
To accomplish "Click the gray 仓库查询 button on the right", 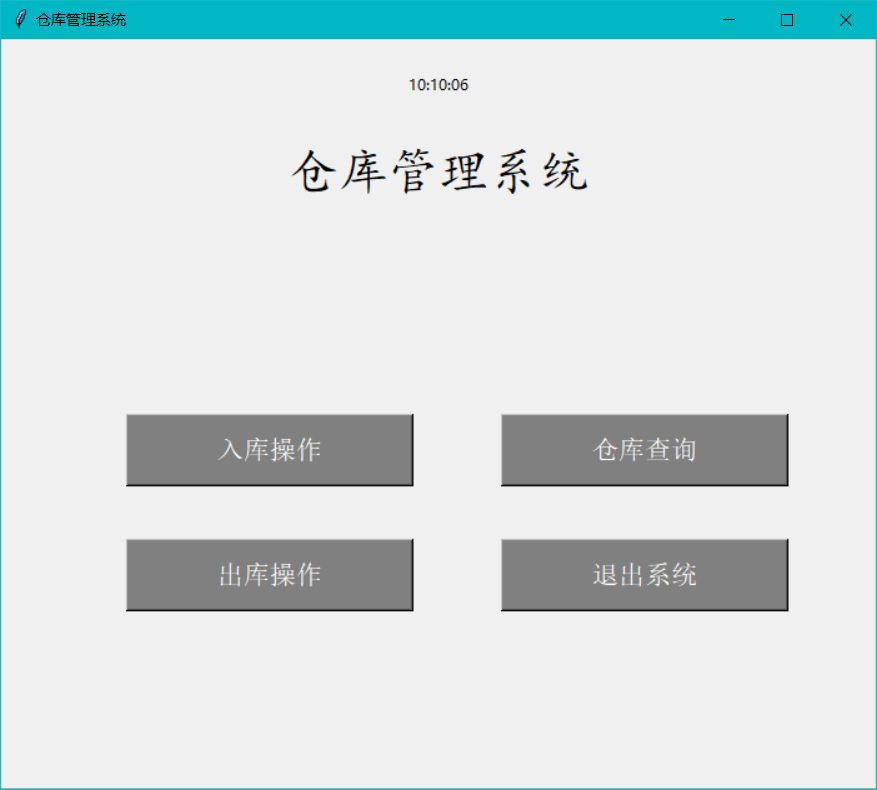I will coord(644,449).
